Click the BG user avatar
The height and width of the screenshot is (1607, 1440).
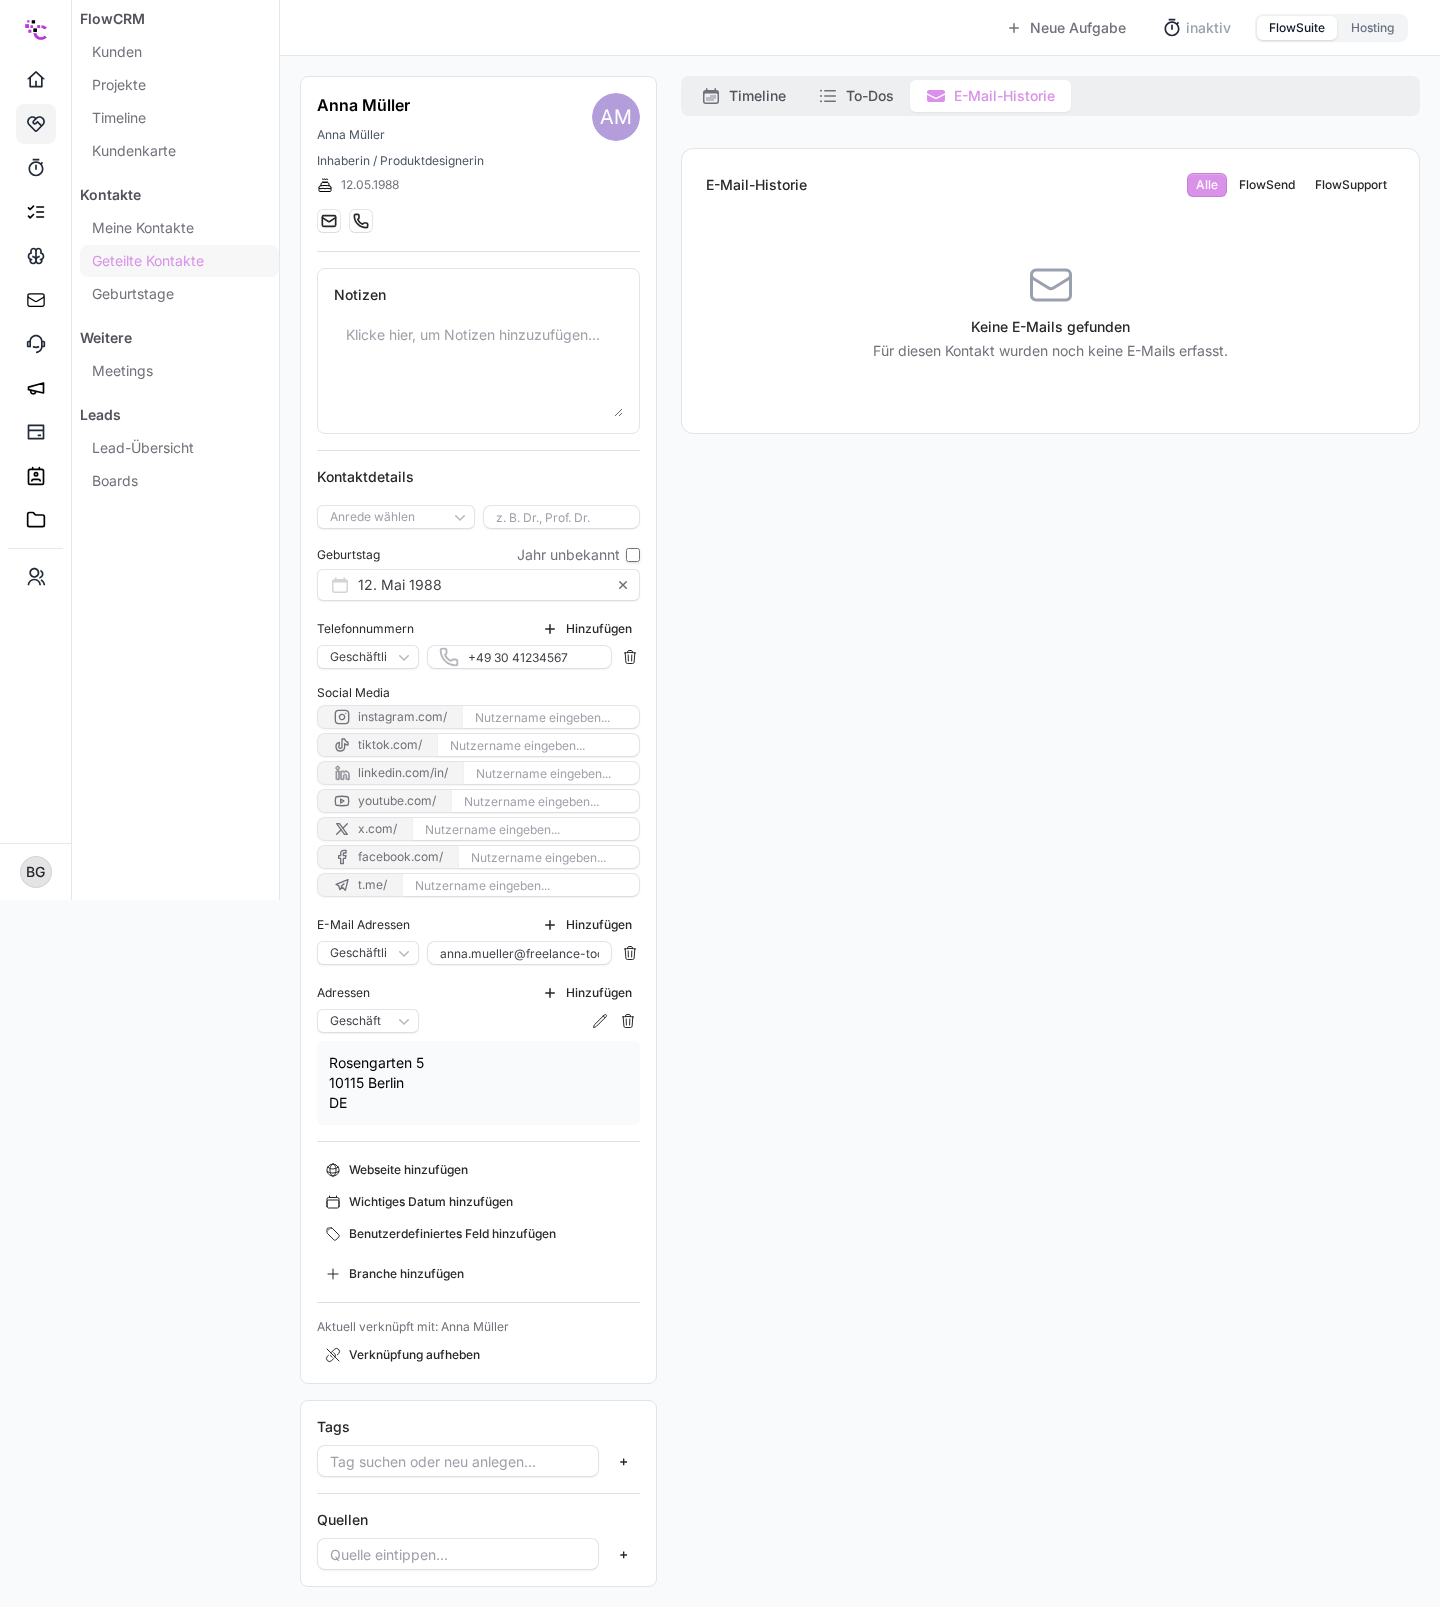pos(36,872)
